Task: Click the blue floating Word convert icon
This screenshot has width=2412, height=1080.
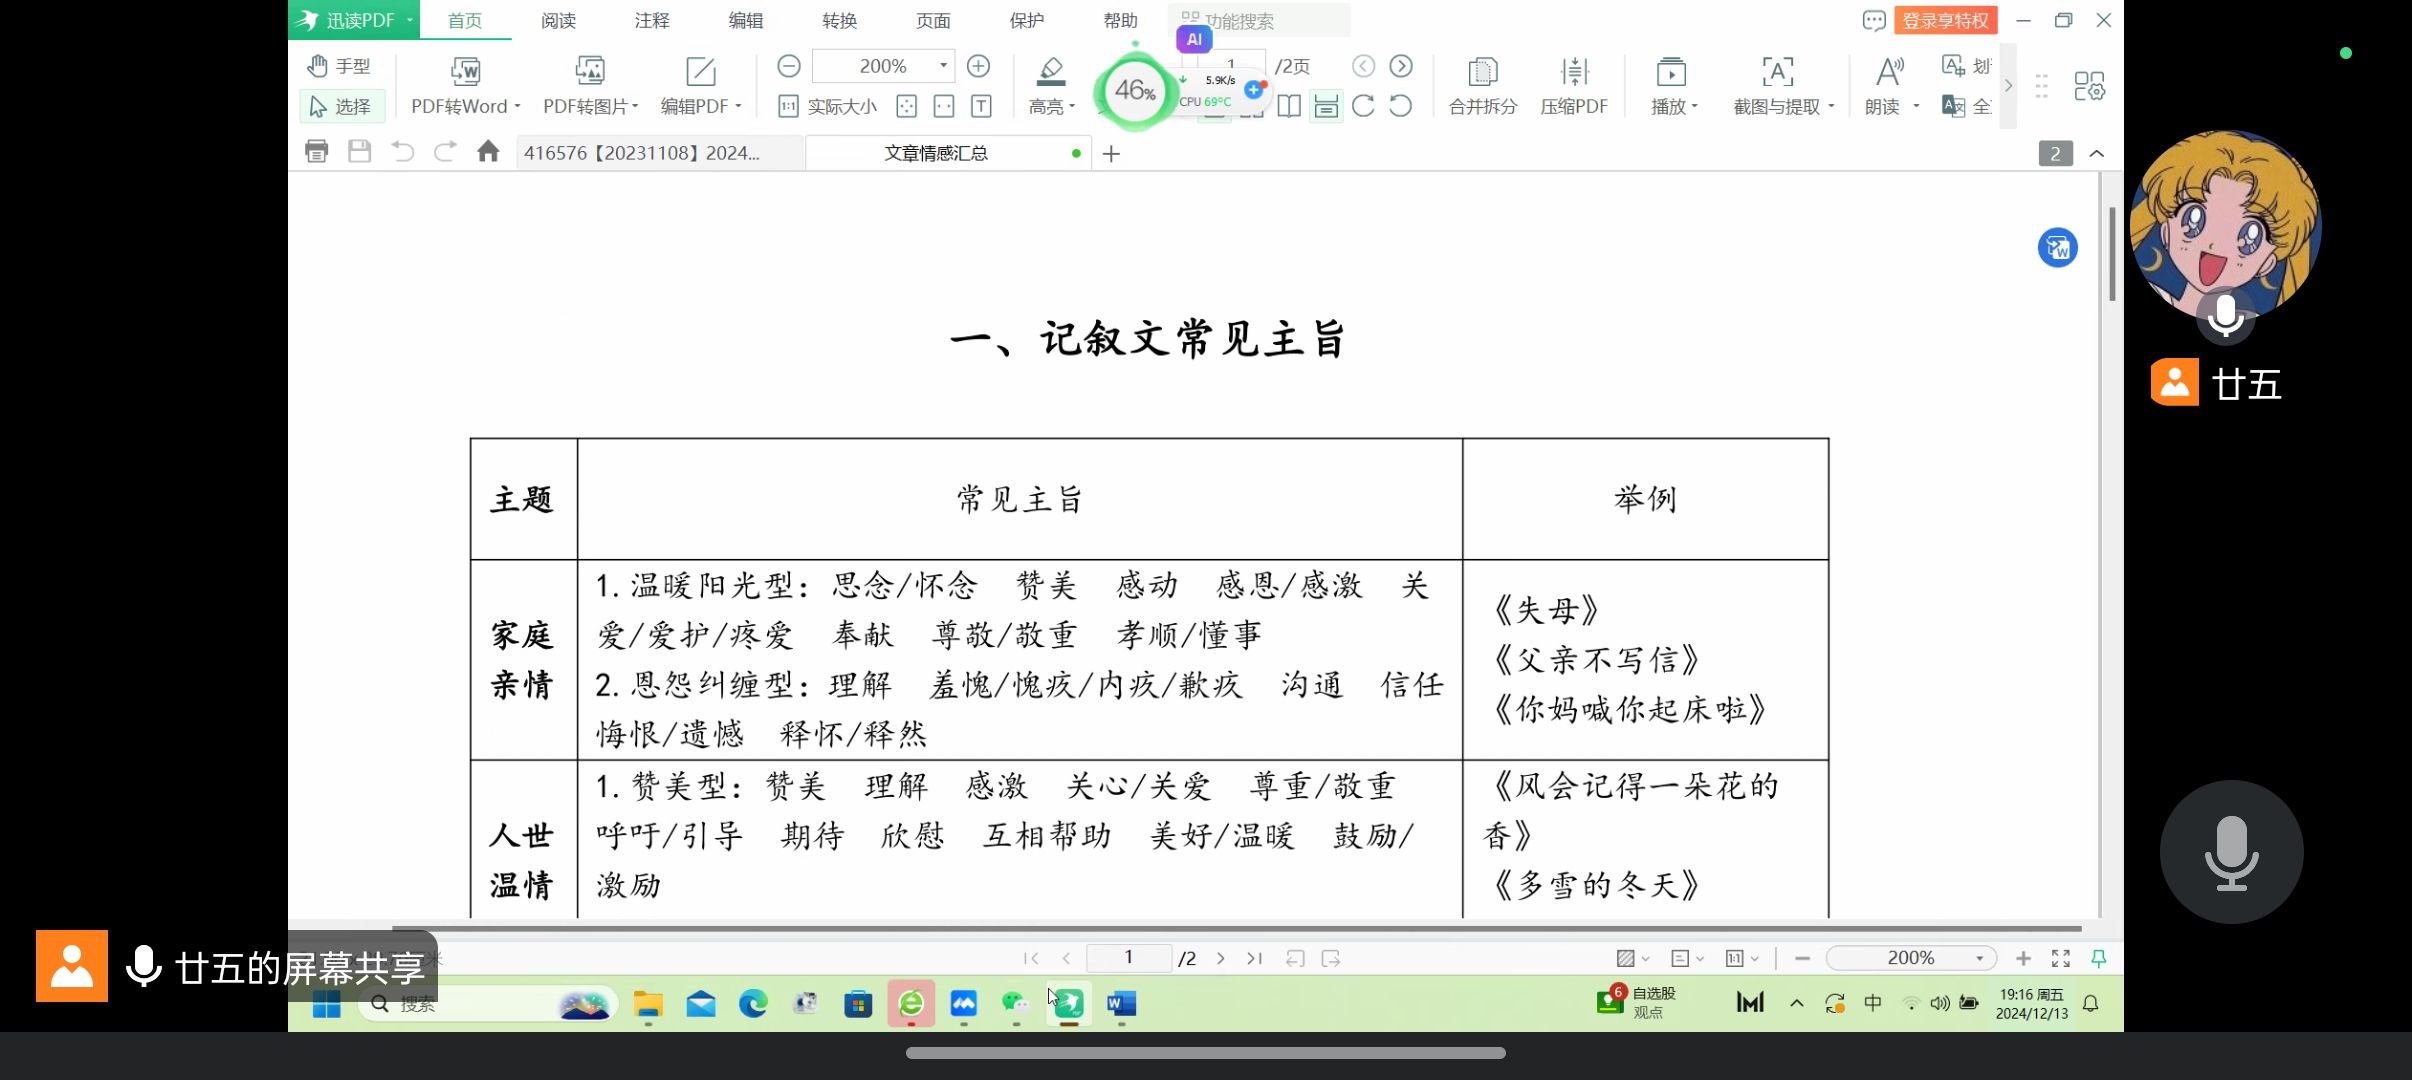Action: click(2057, 248)
